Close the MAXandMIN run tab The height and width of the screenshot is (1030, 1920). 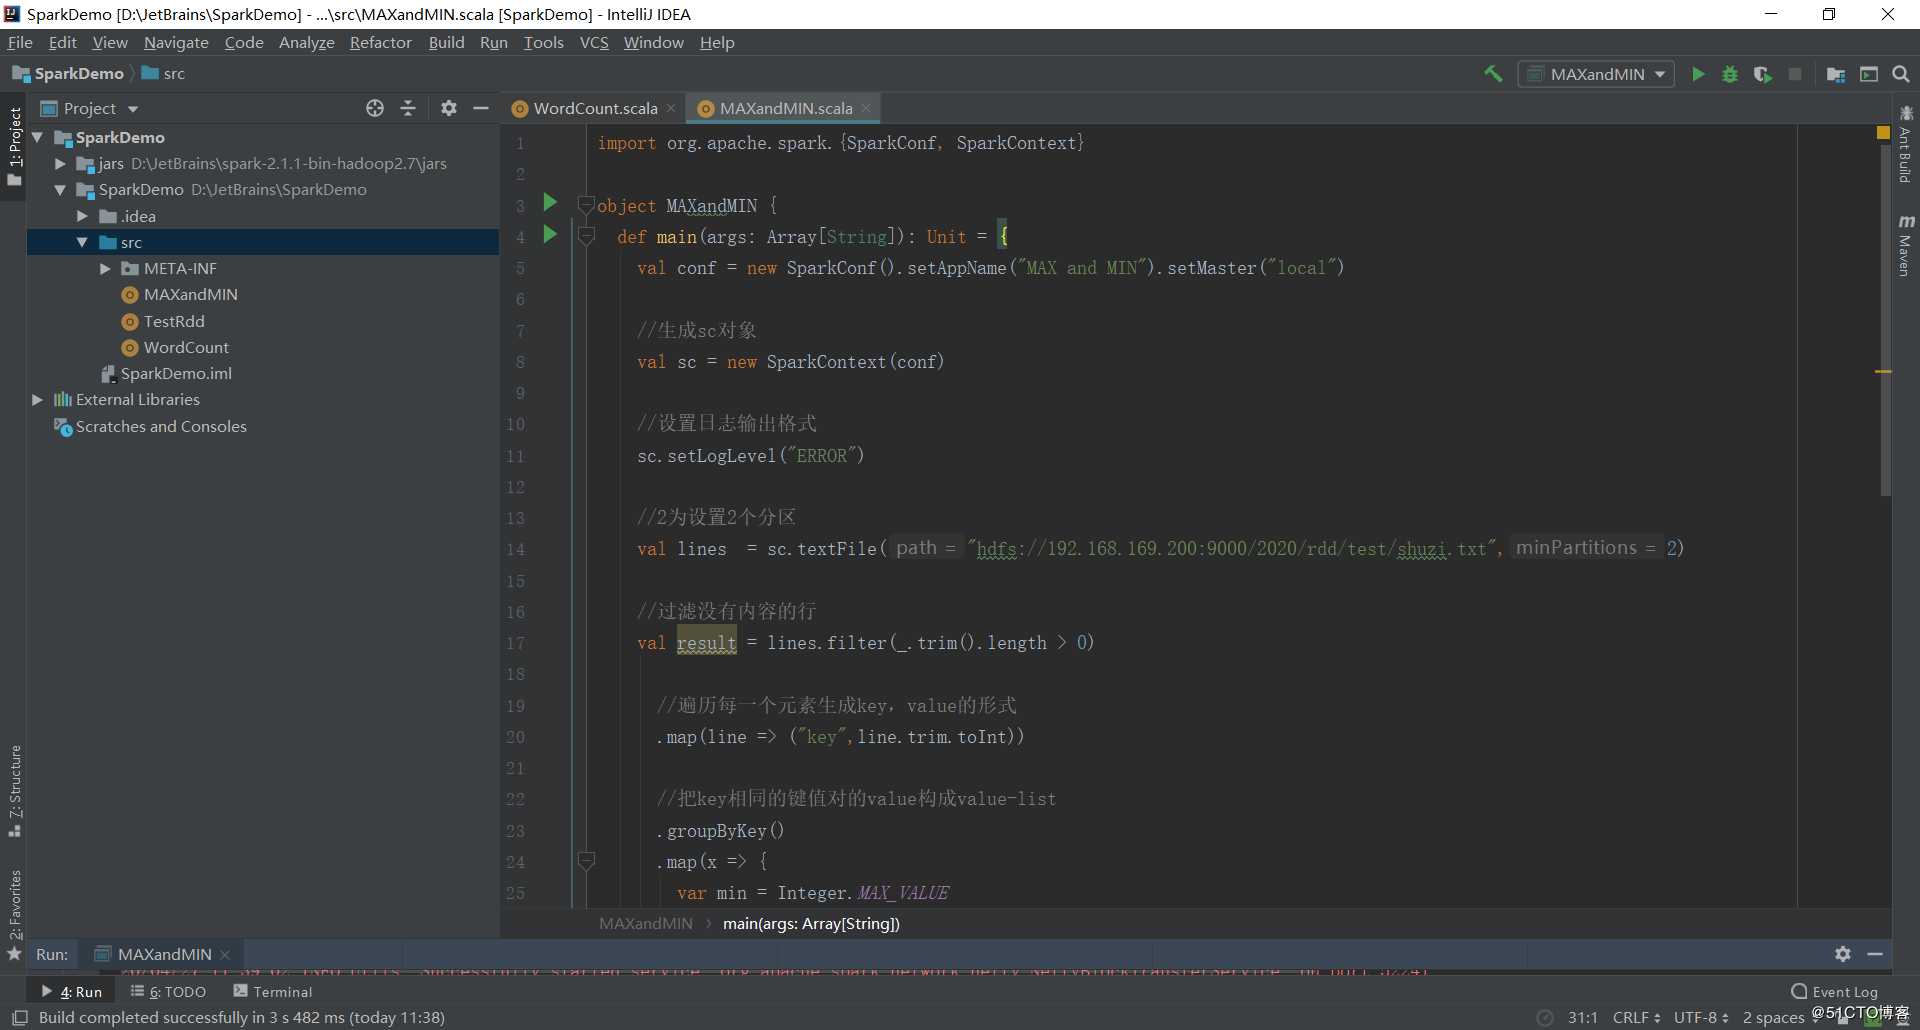[x=225, y=954]
